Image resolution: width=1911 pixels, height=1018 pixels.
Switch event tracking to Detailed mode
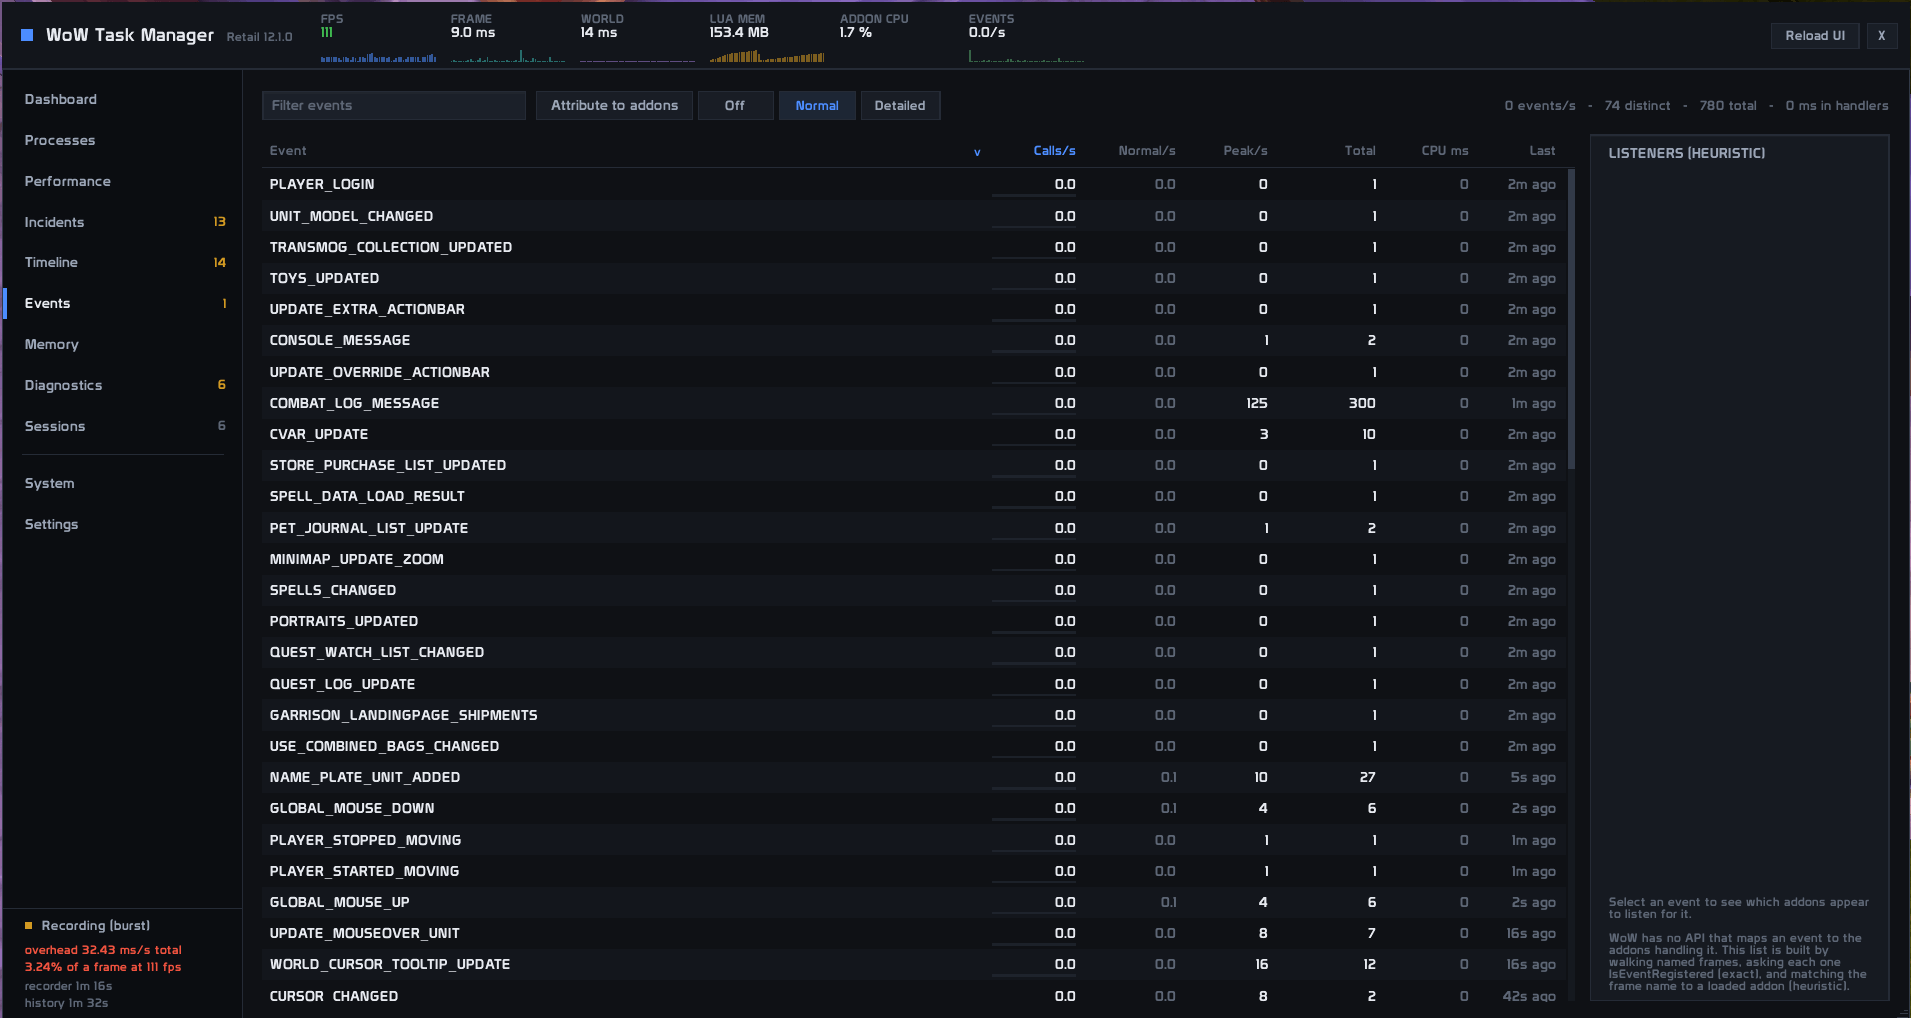coord(900,106)
